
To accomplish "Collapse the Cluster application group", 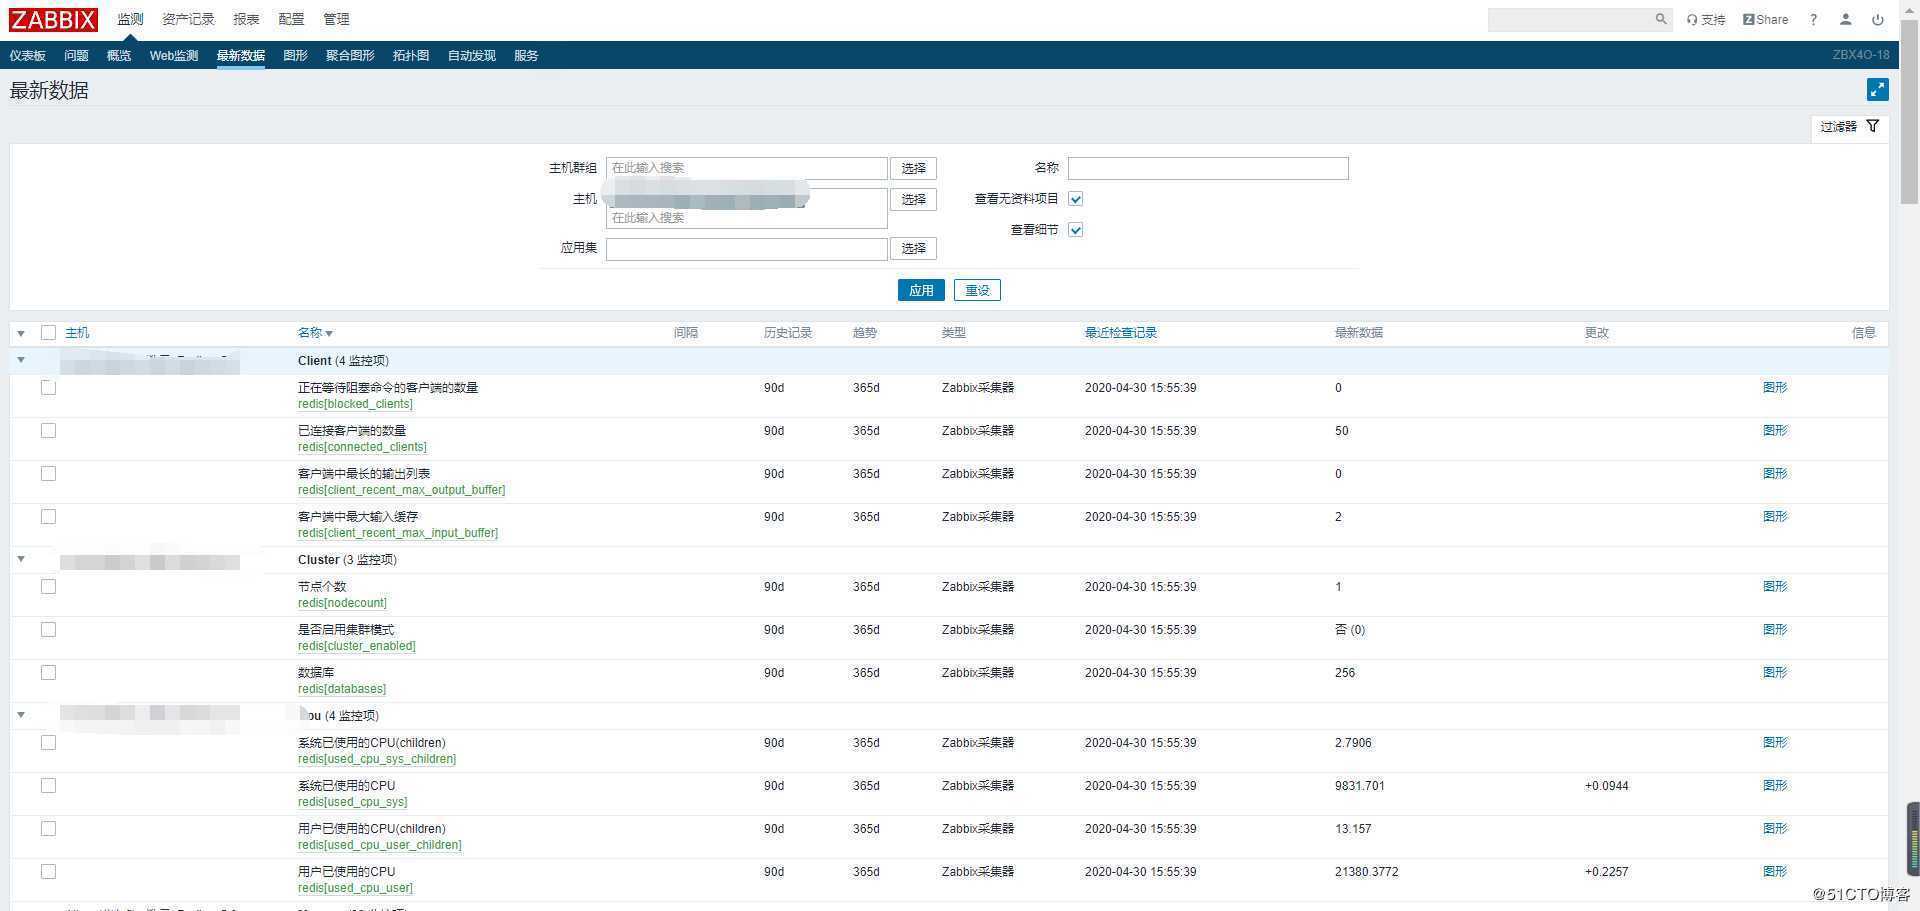I will pyautogui.click(x=21, y=559).
